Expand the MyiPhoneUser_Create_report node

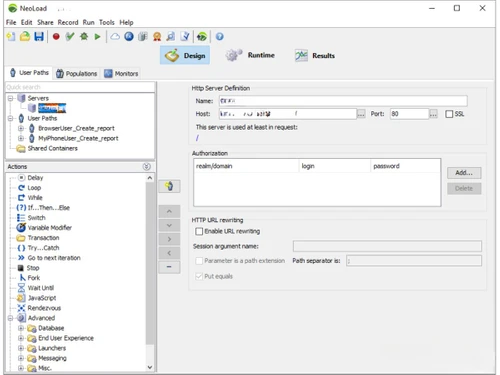point(21,138)
